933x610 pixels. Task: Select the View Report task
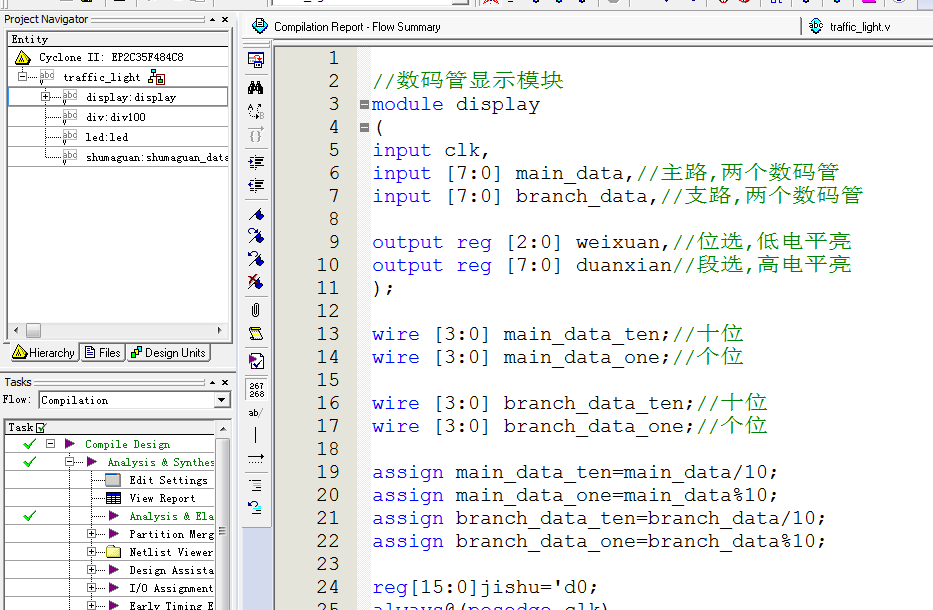[x=162, y=498]
